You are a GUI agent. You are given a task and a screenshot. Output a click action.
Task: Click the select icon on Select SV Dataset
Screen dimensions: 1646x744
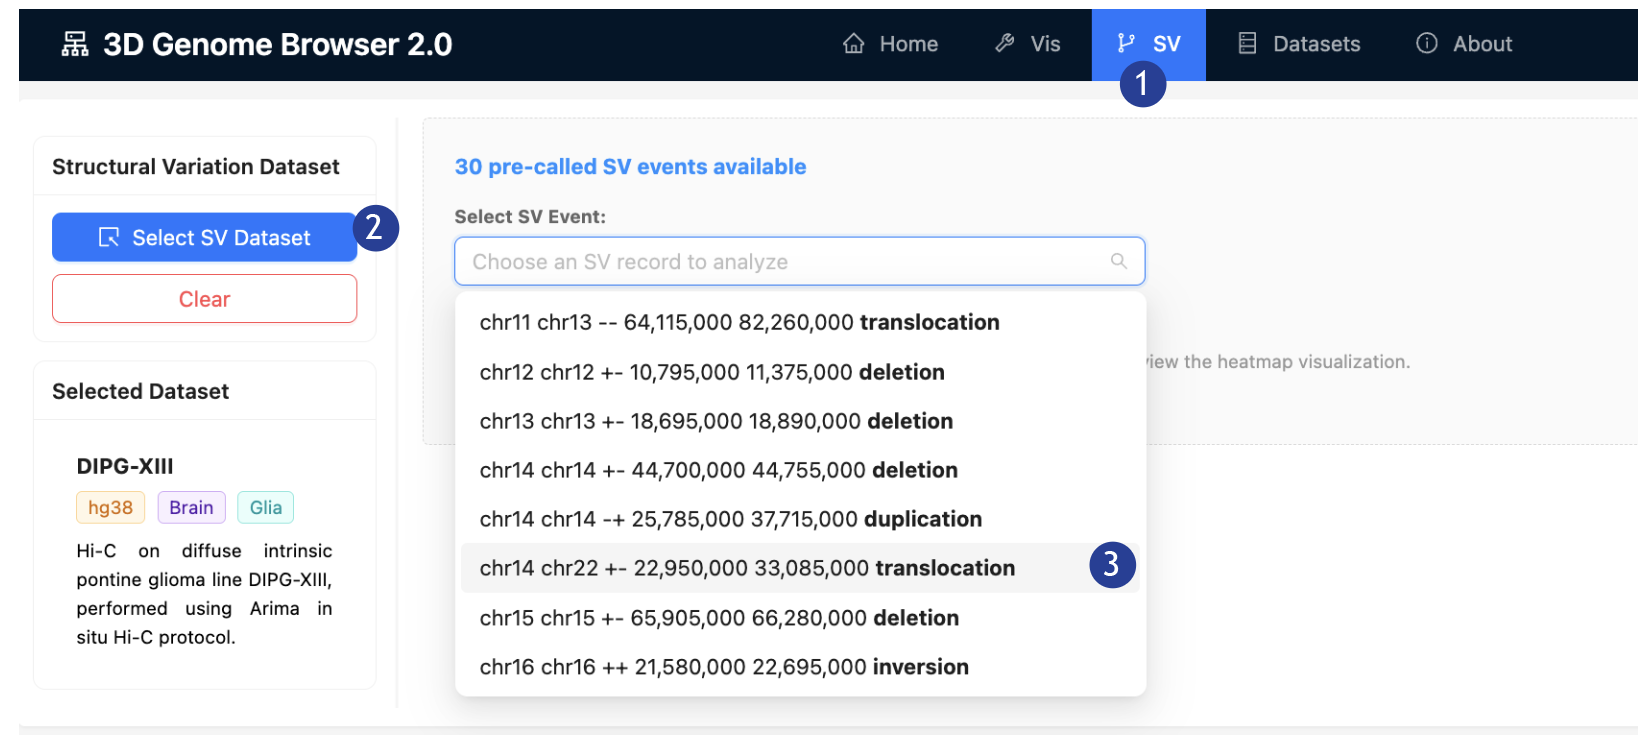pyautogui.click(x=109, y=237)
